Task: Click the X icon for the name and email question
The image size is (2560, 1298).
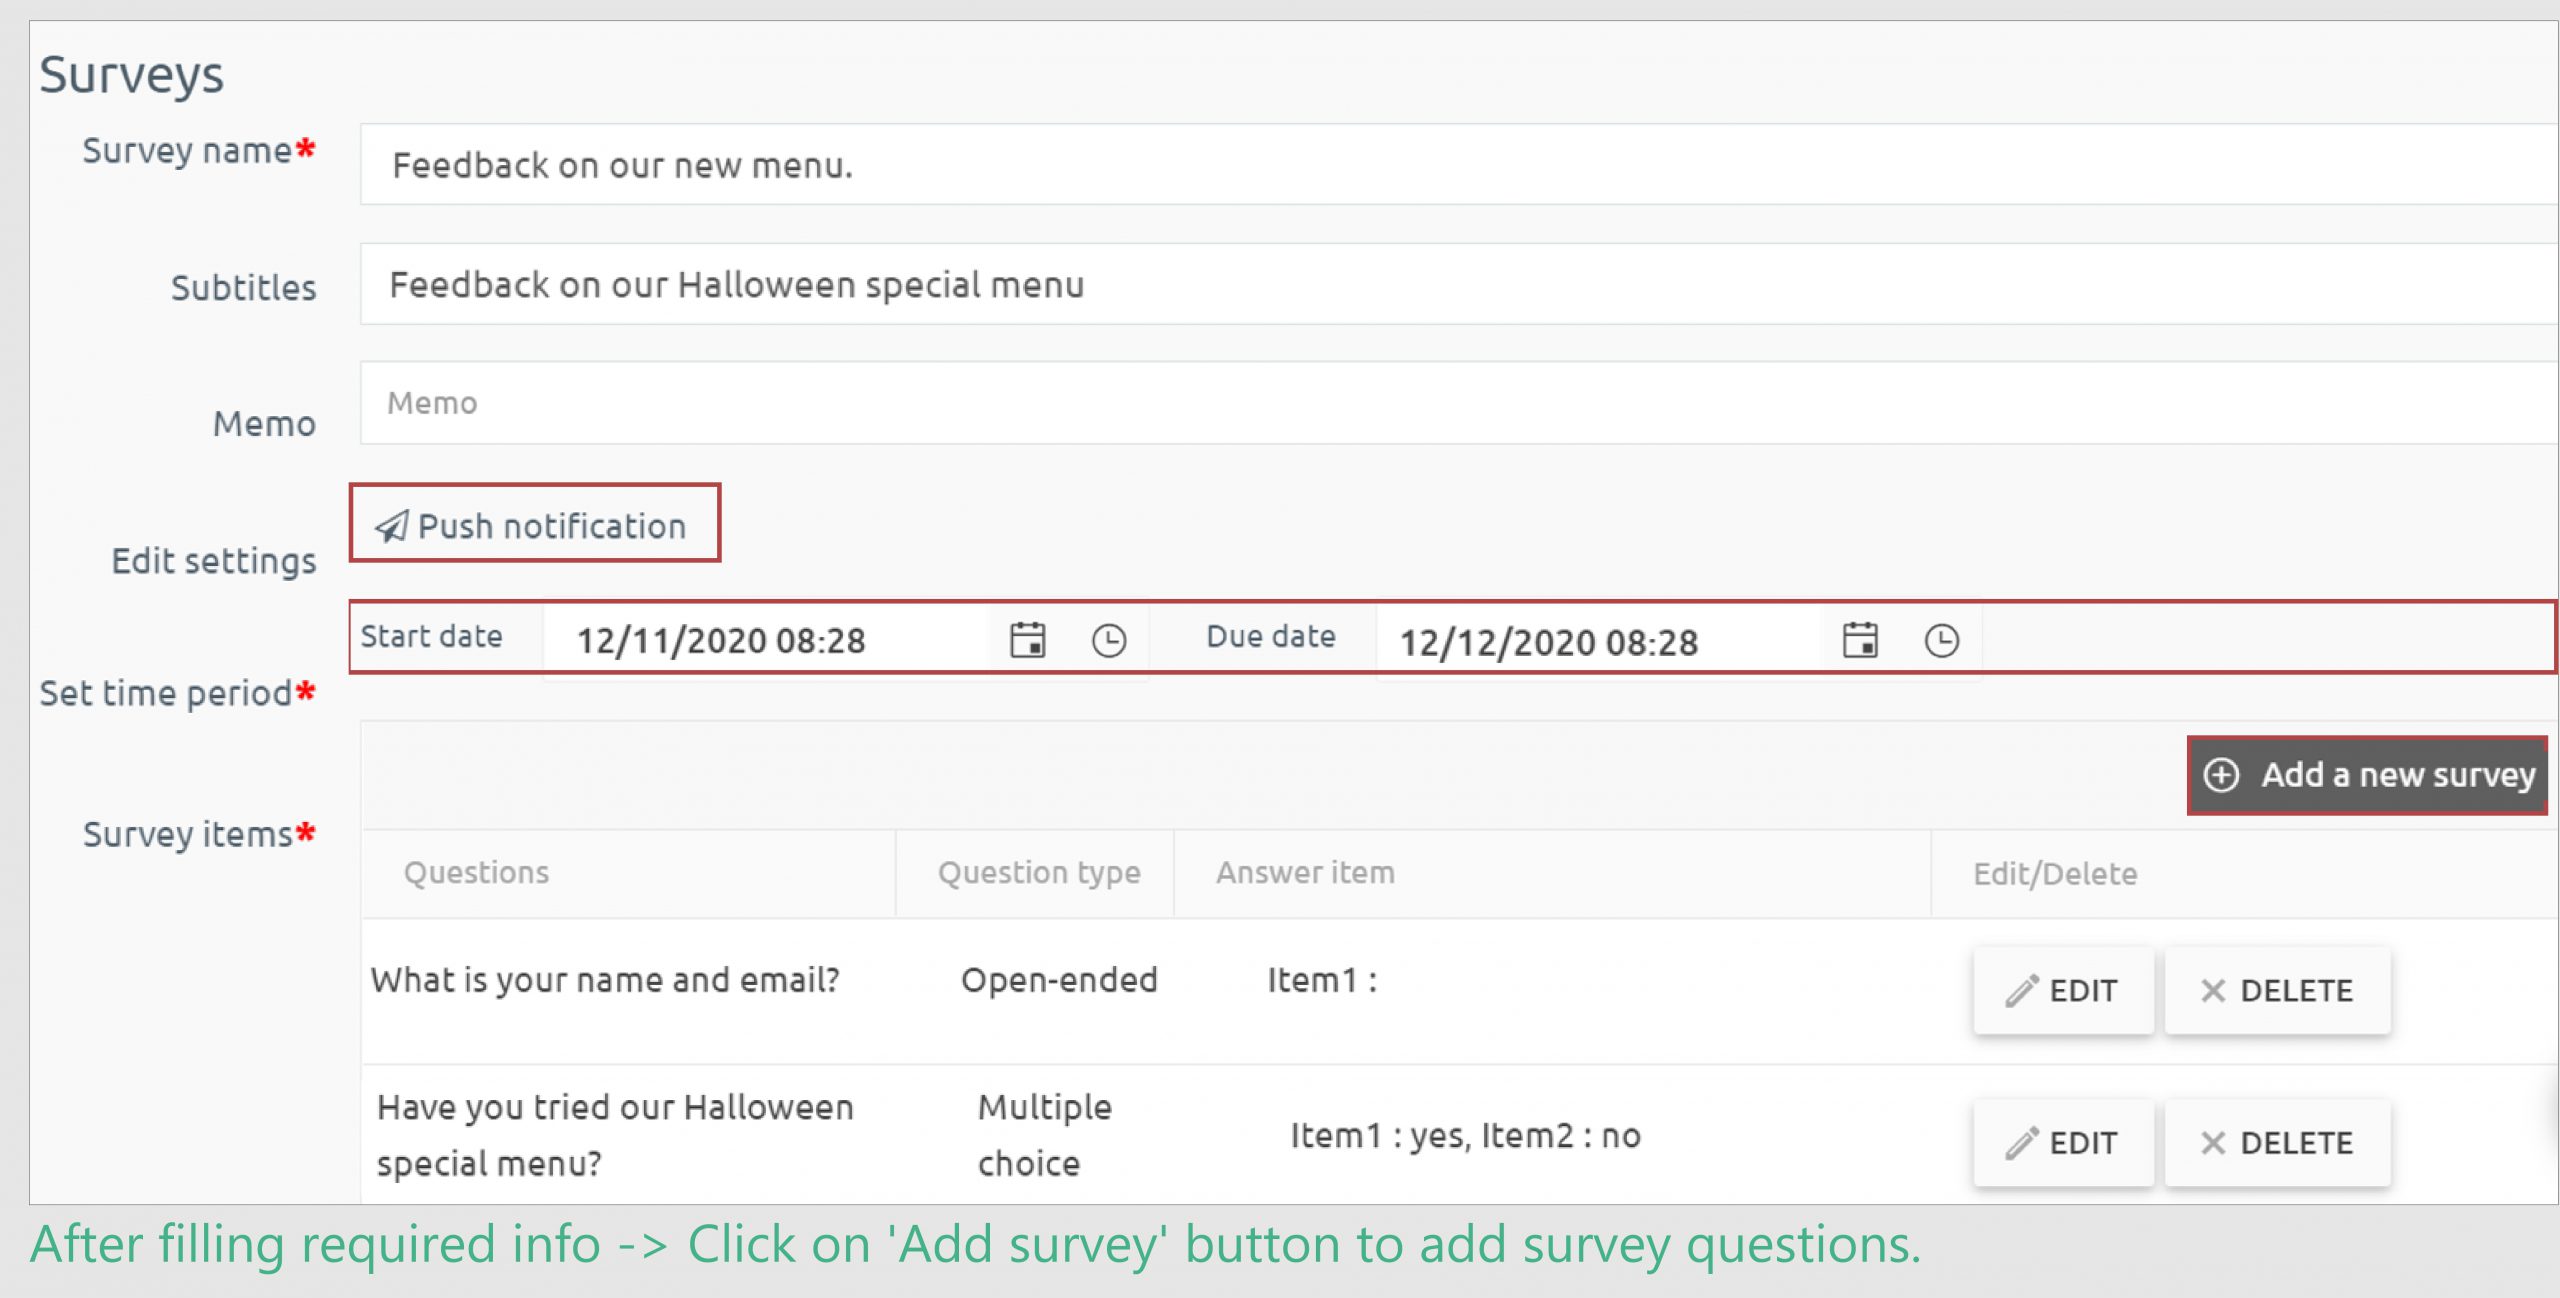Action: (x=2212, y=990)
